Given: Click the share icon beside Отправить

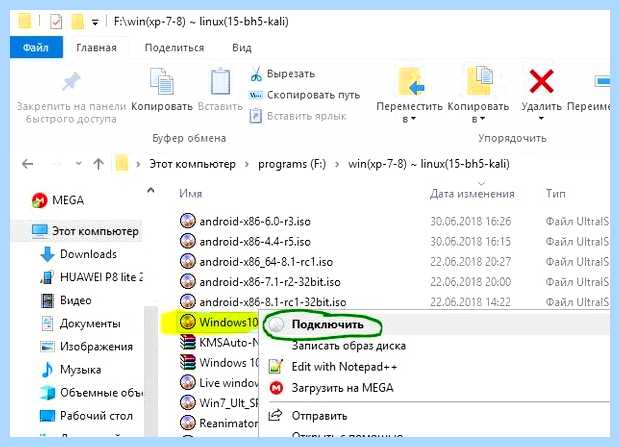Looking at the screenshot, I should pyautogui.click(x=275, y=415).
